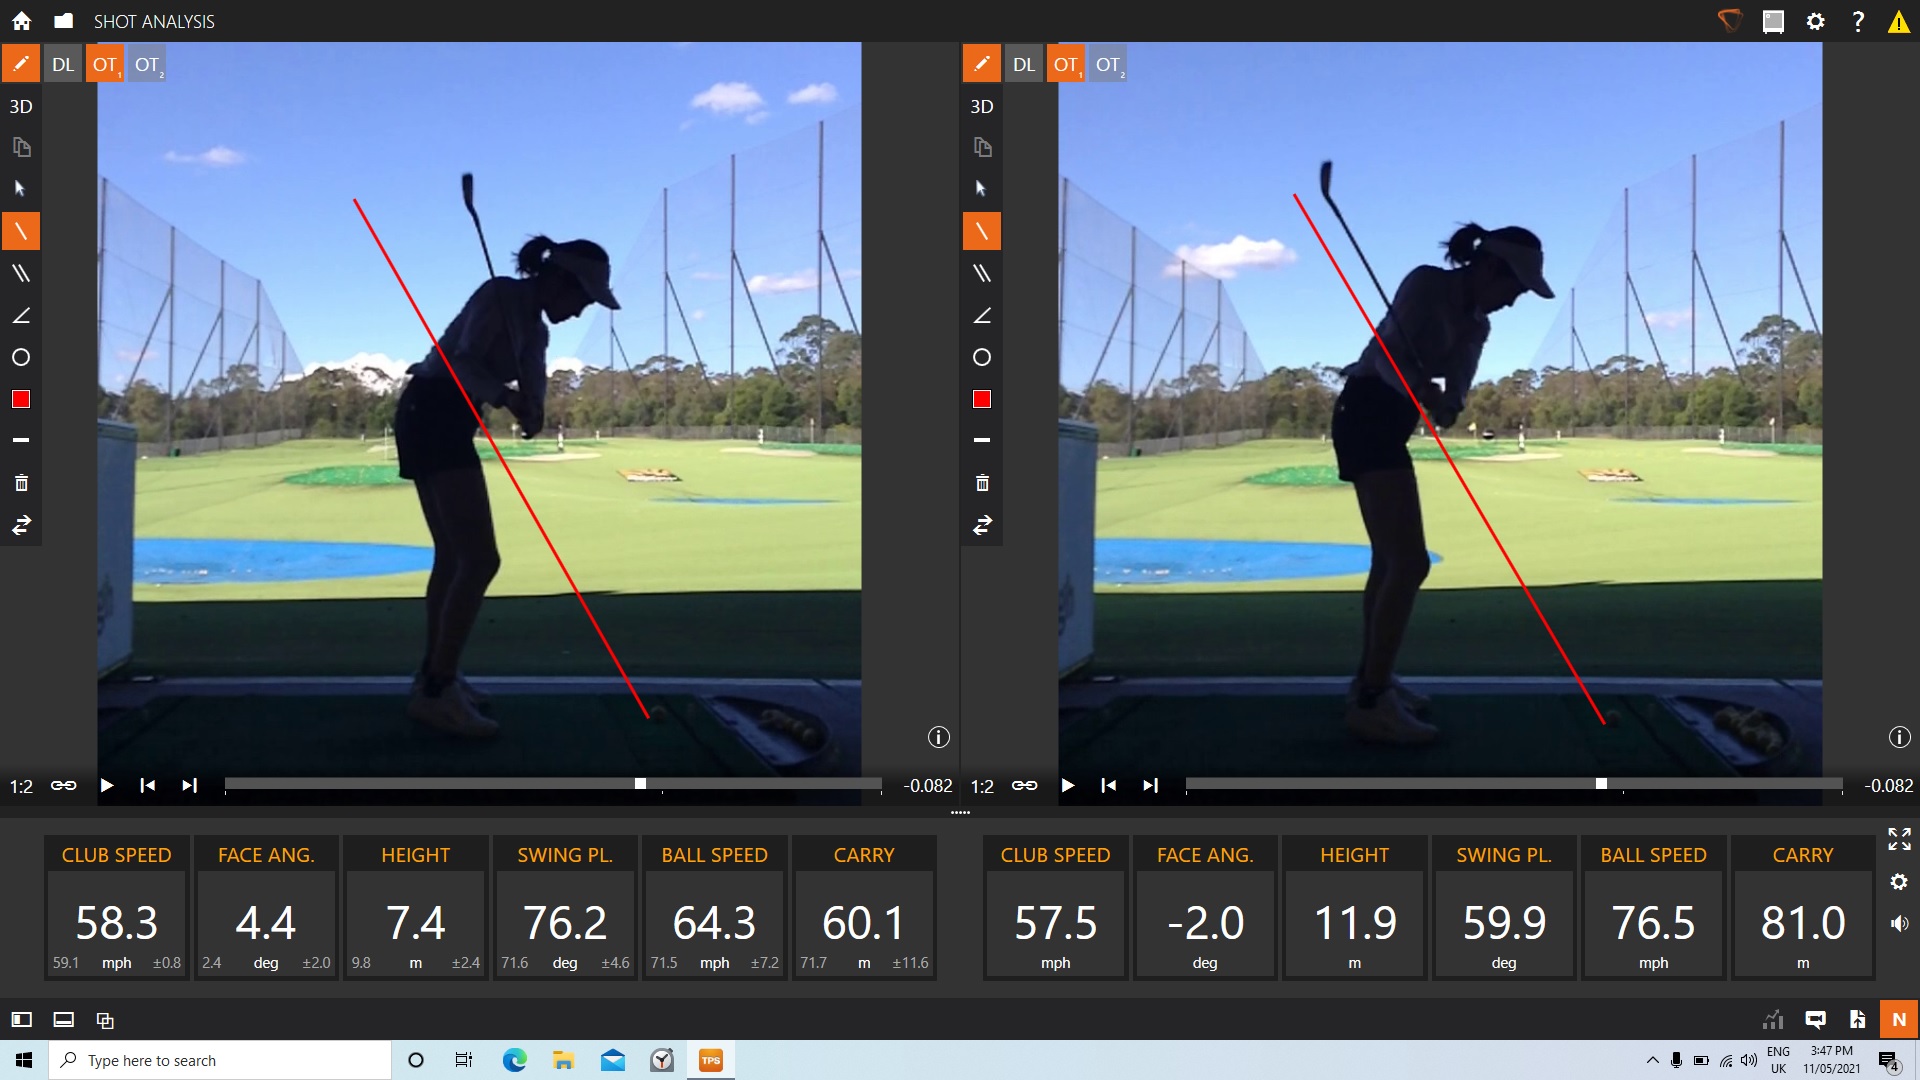Select the single line draw tool in left panel
Image resolution: width=1920 pixels, height=1080 pixels.
pos(21,232)
